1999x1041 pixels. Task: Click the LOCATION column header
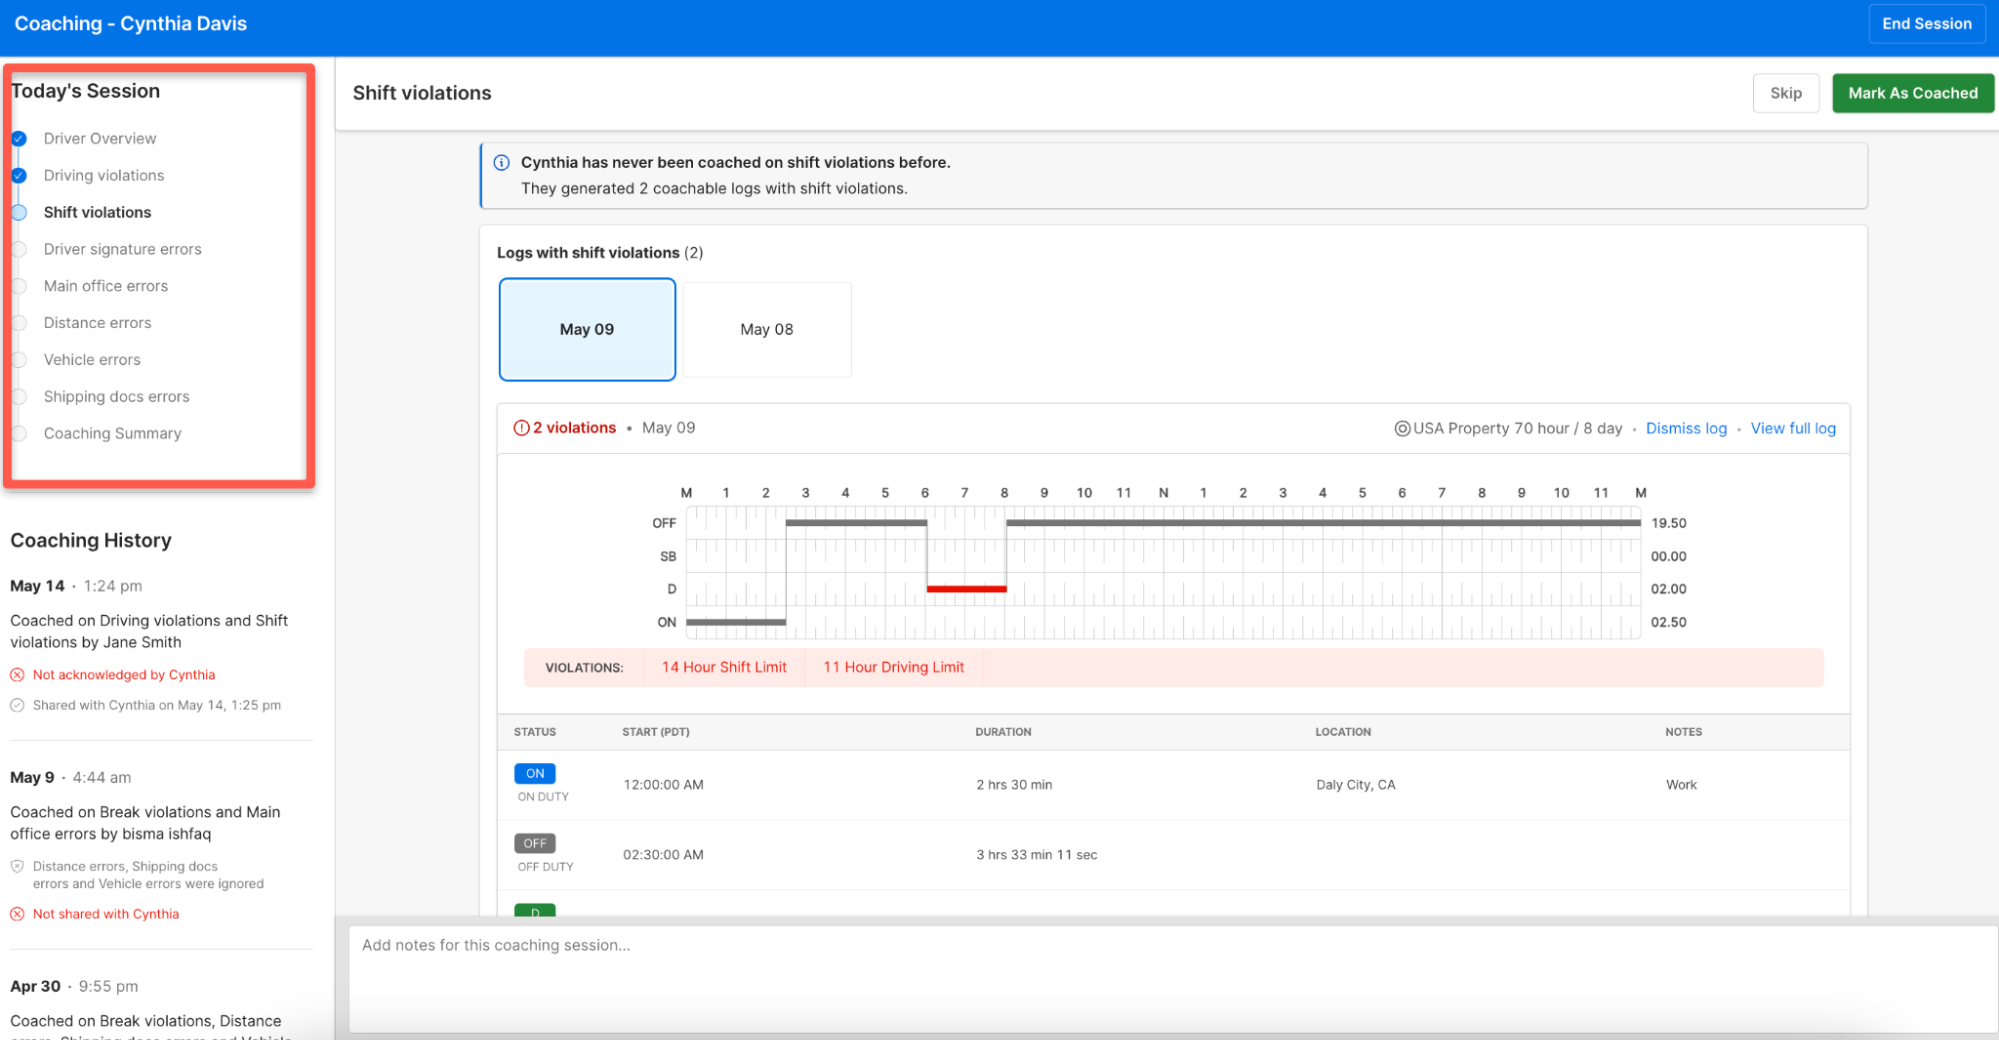pos(1343,732)
